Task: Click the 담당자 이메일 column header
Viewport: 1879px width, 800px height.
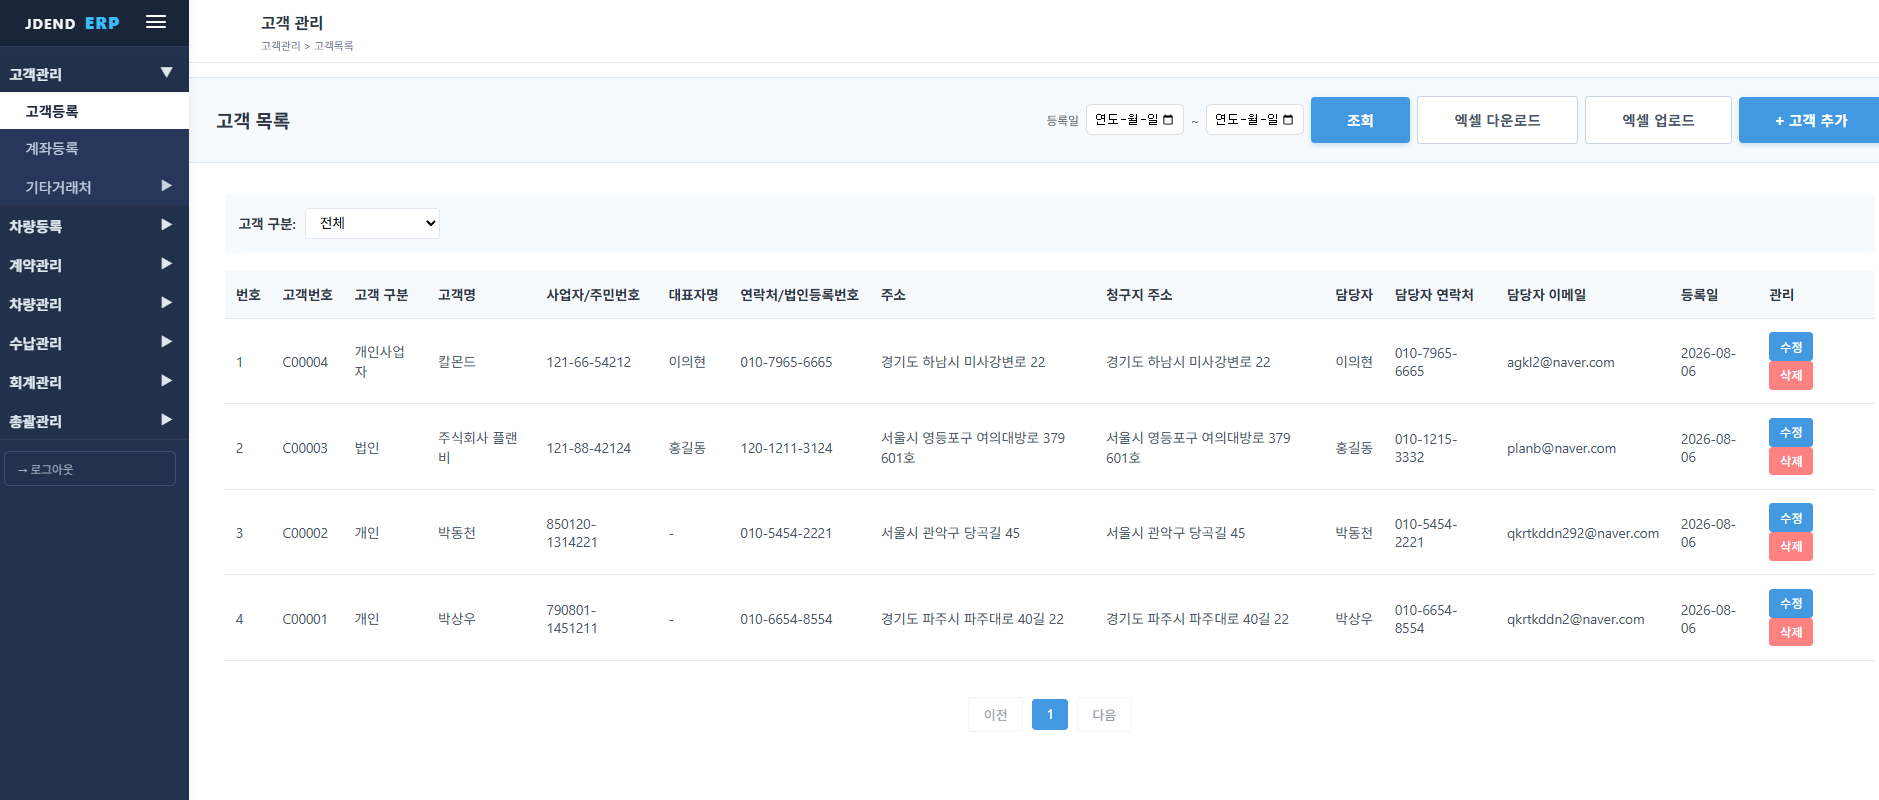Action: tap(1546, 295)
